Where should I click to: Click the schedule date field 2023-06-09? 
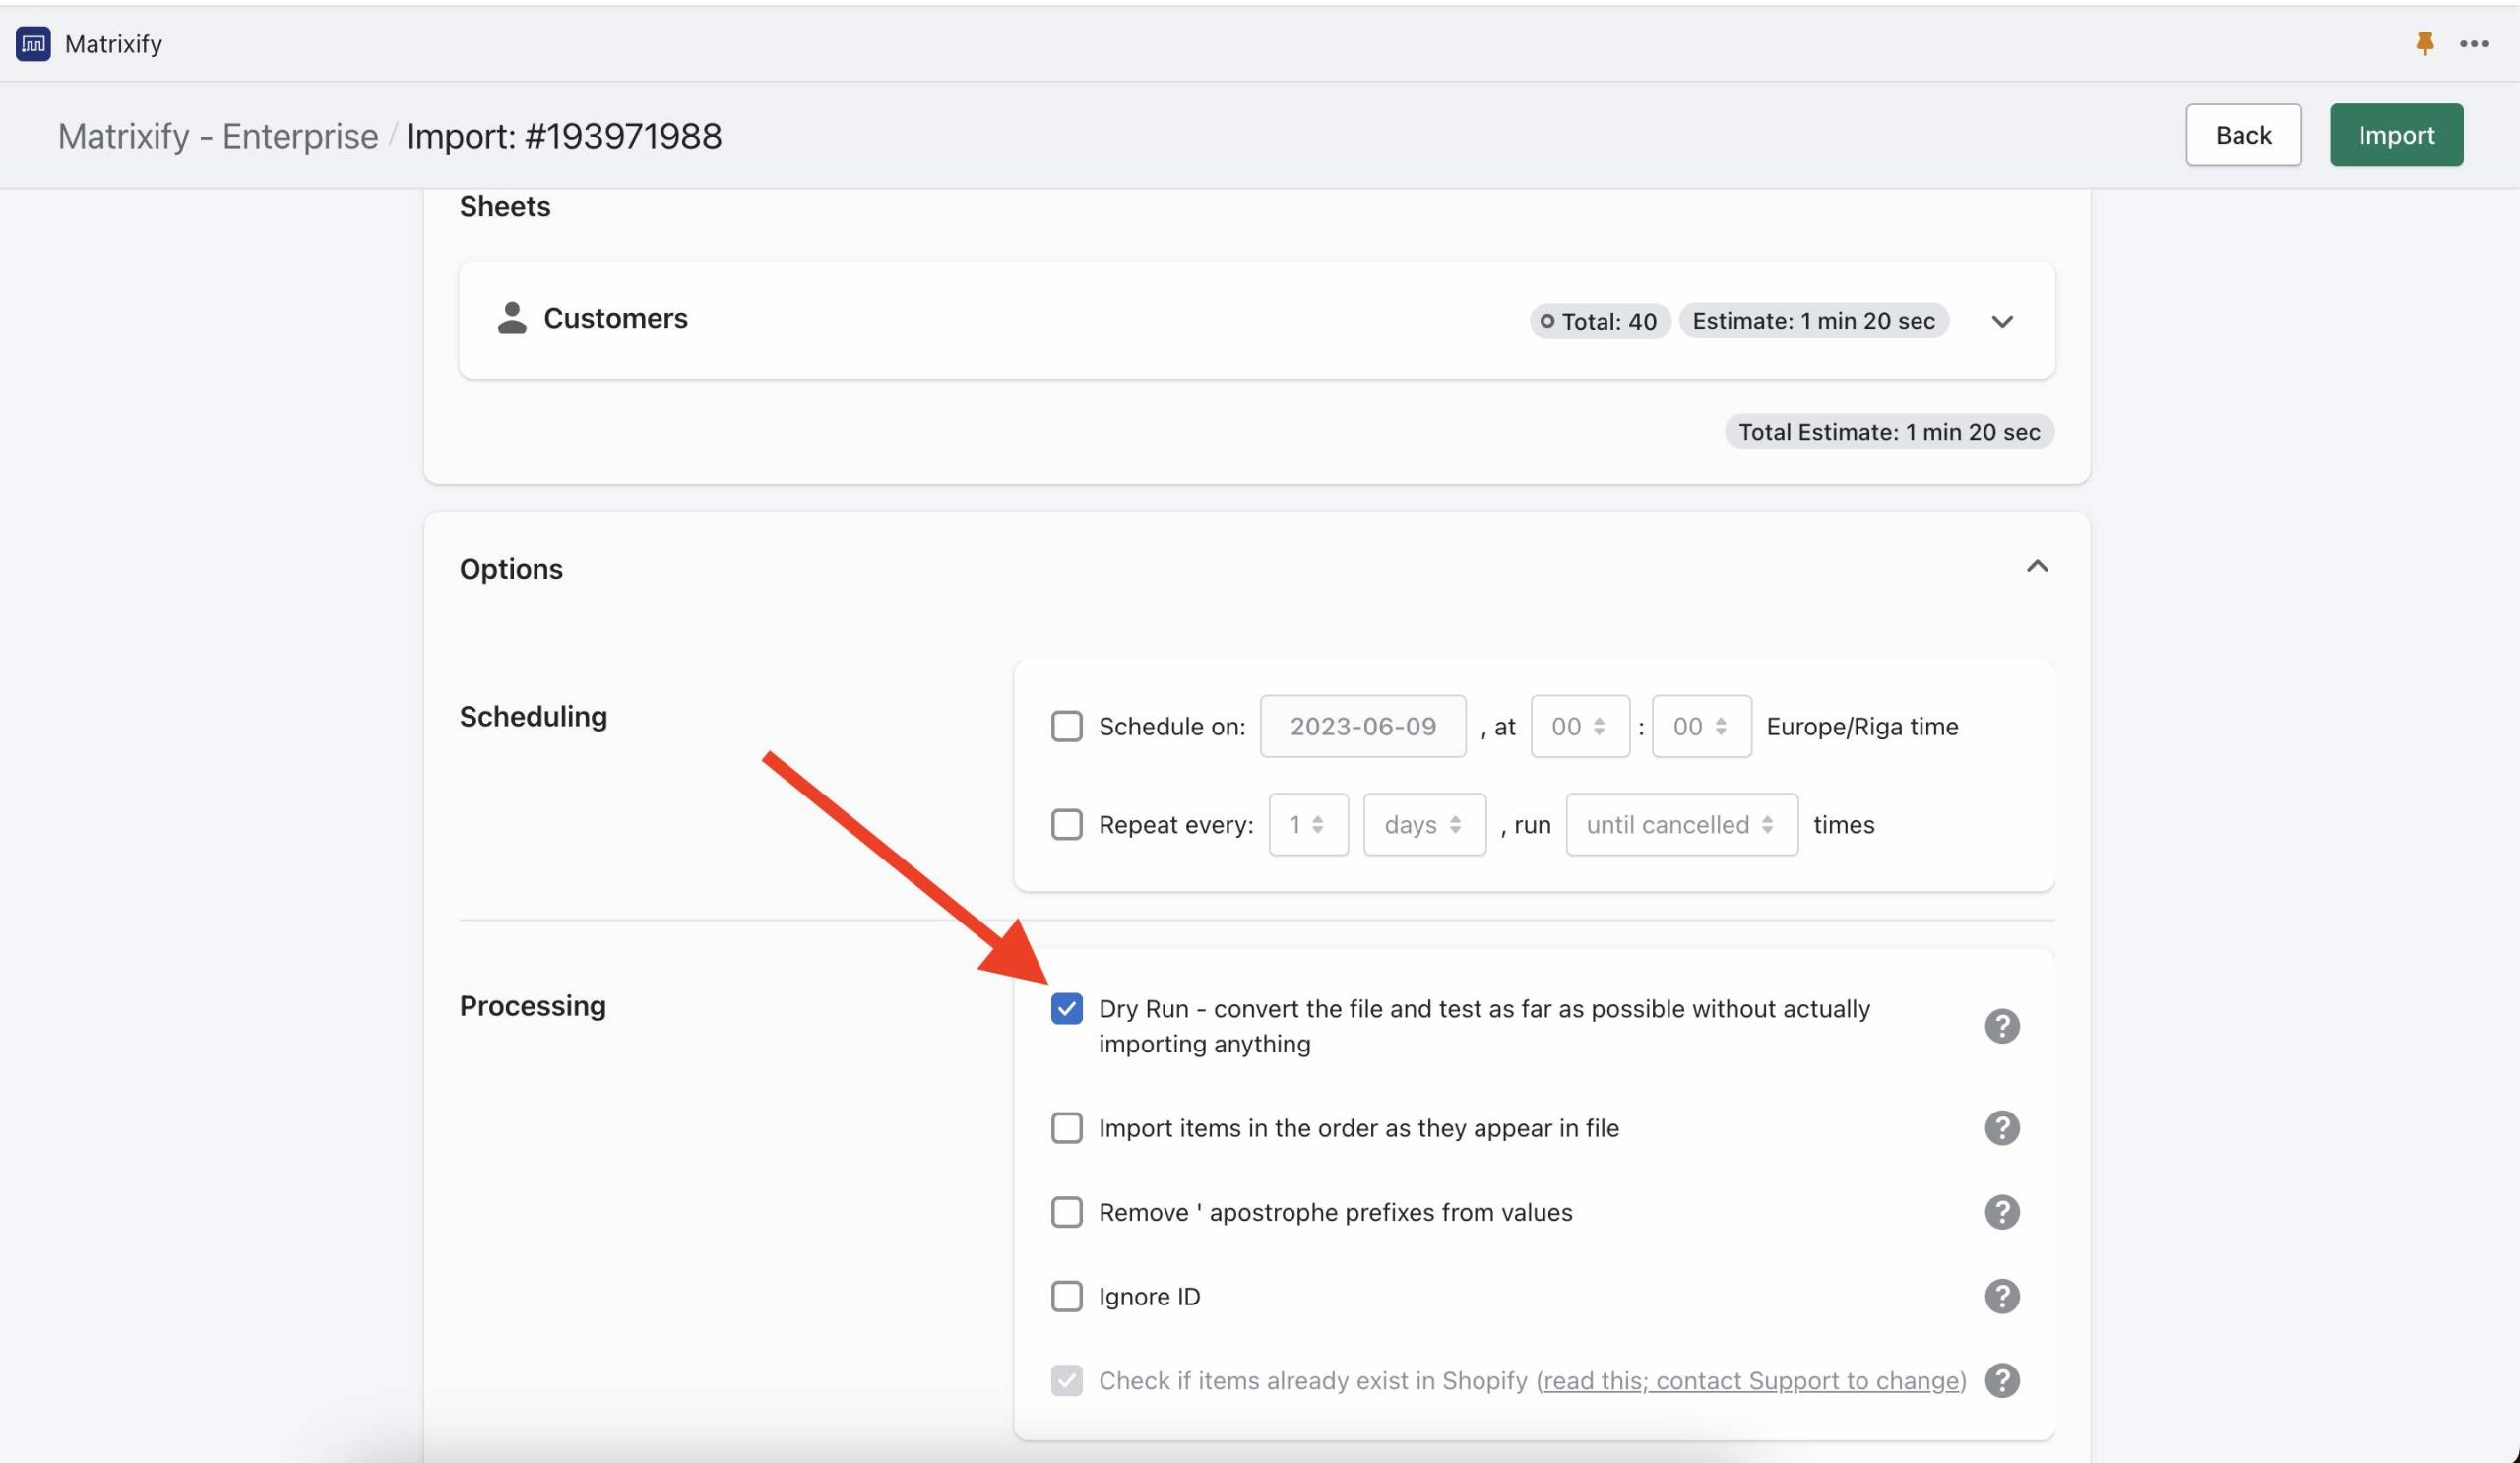1362,726
